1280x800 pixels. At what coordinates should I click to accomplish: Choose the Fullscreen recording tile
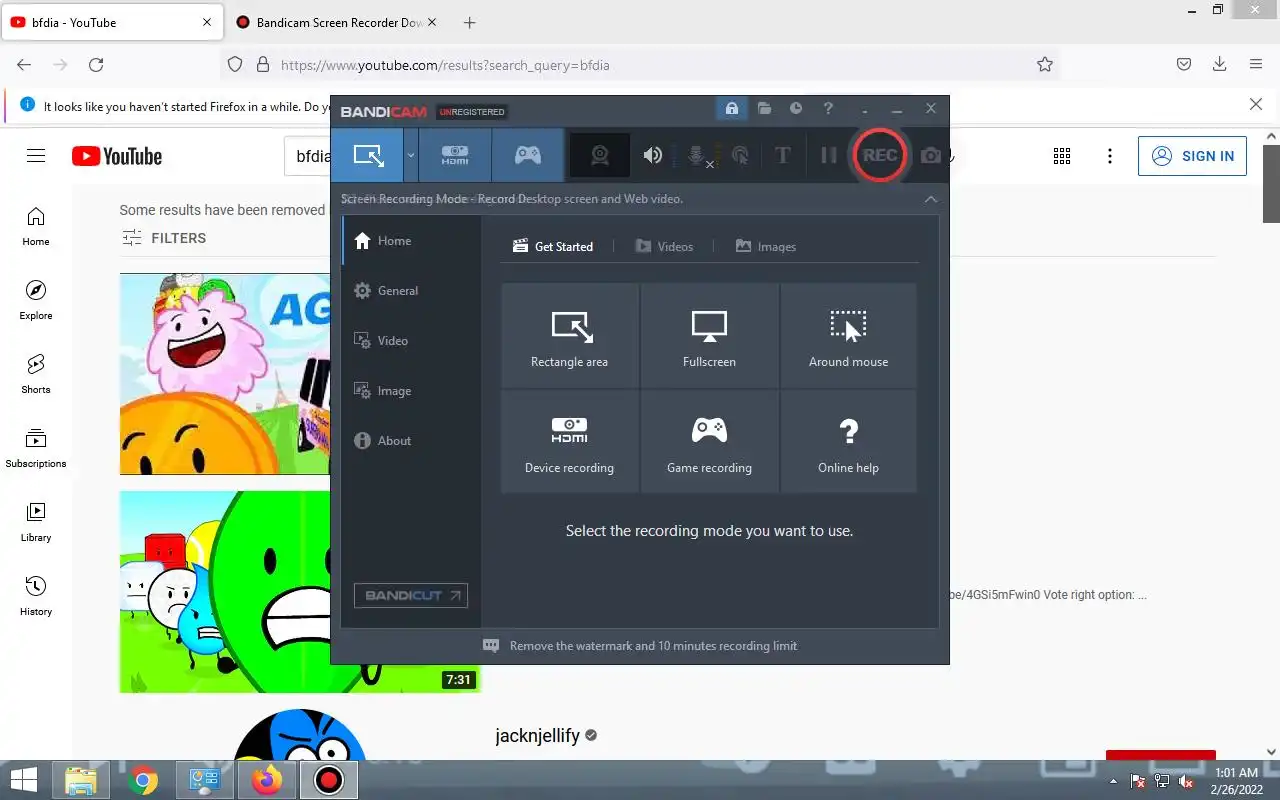tap(709, 336)
